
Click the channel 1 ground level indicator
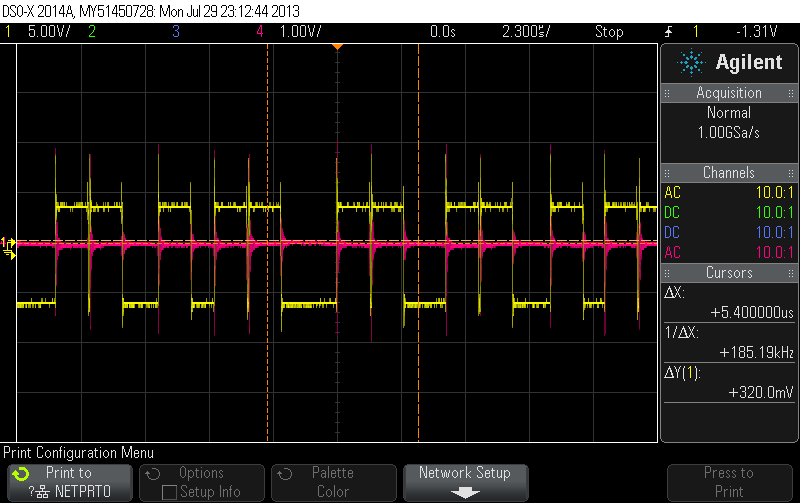coord(9,247)
